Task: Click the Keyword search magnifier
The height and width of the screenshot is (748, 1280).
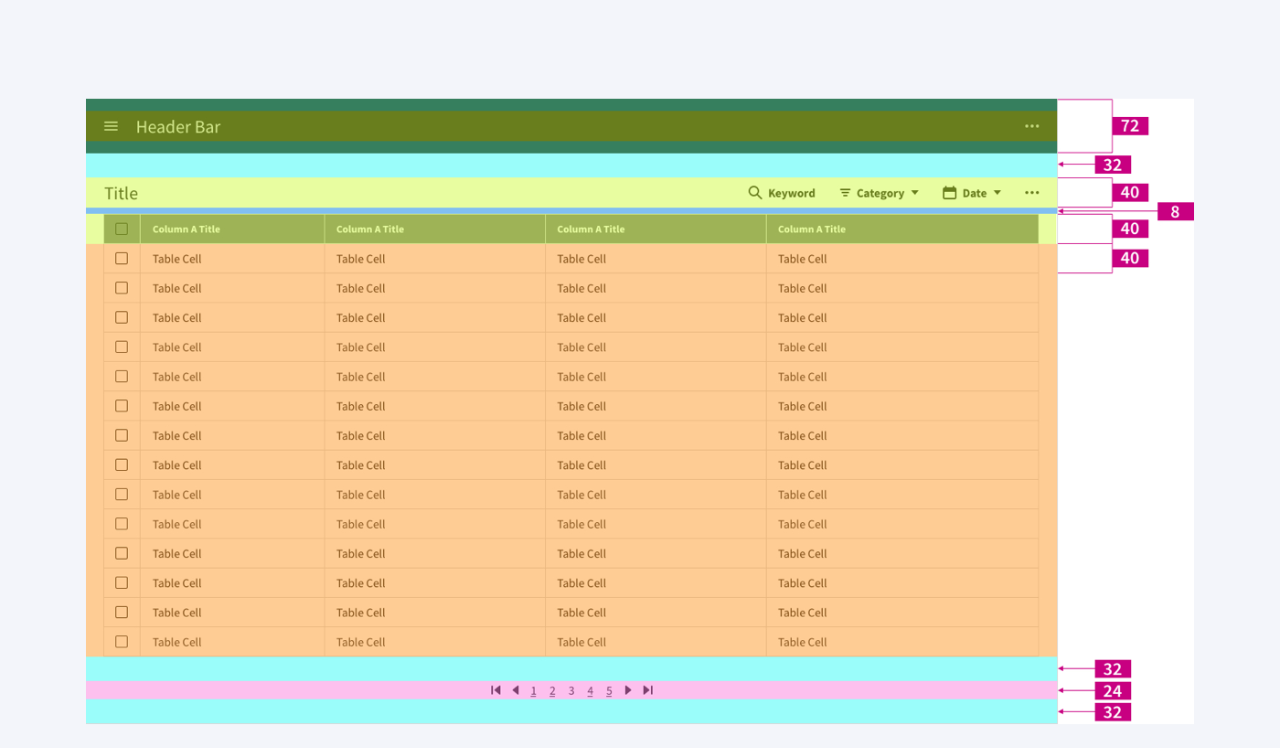Action: (755, 192)
